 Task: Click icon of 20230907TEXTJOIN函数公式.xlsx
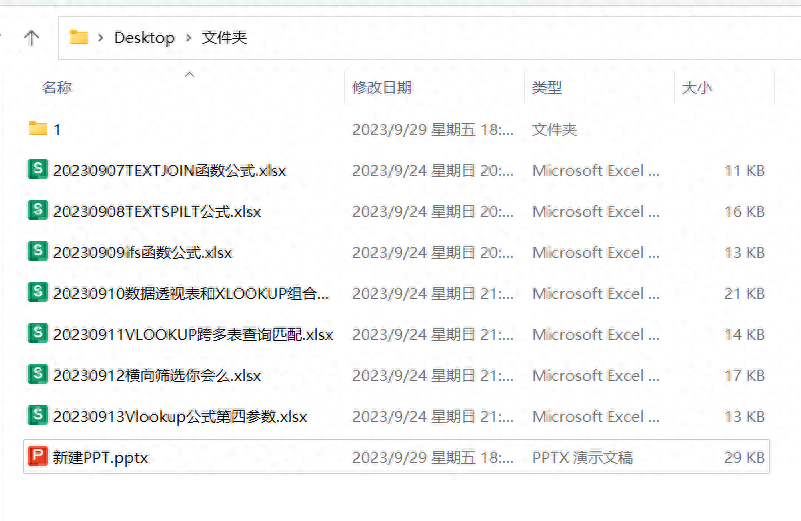38,169
